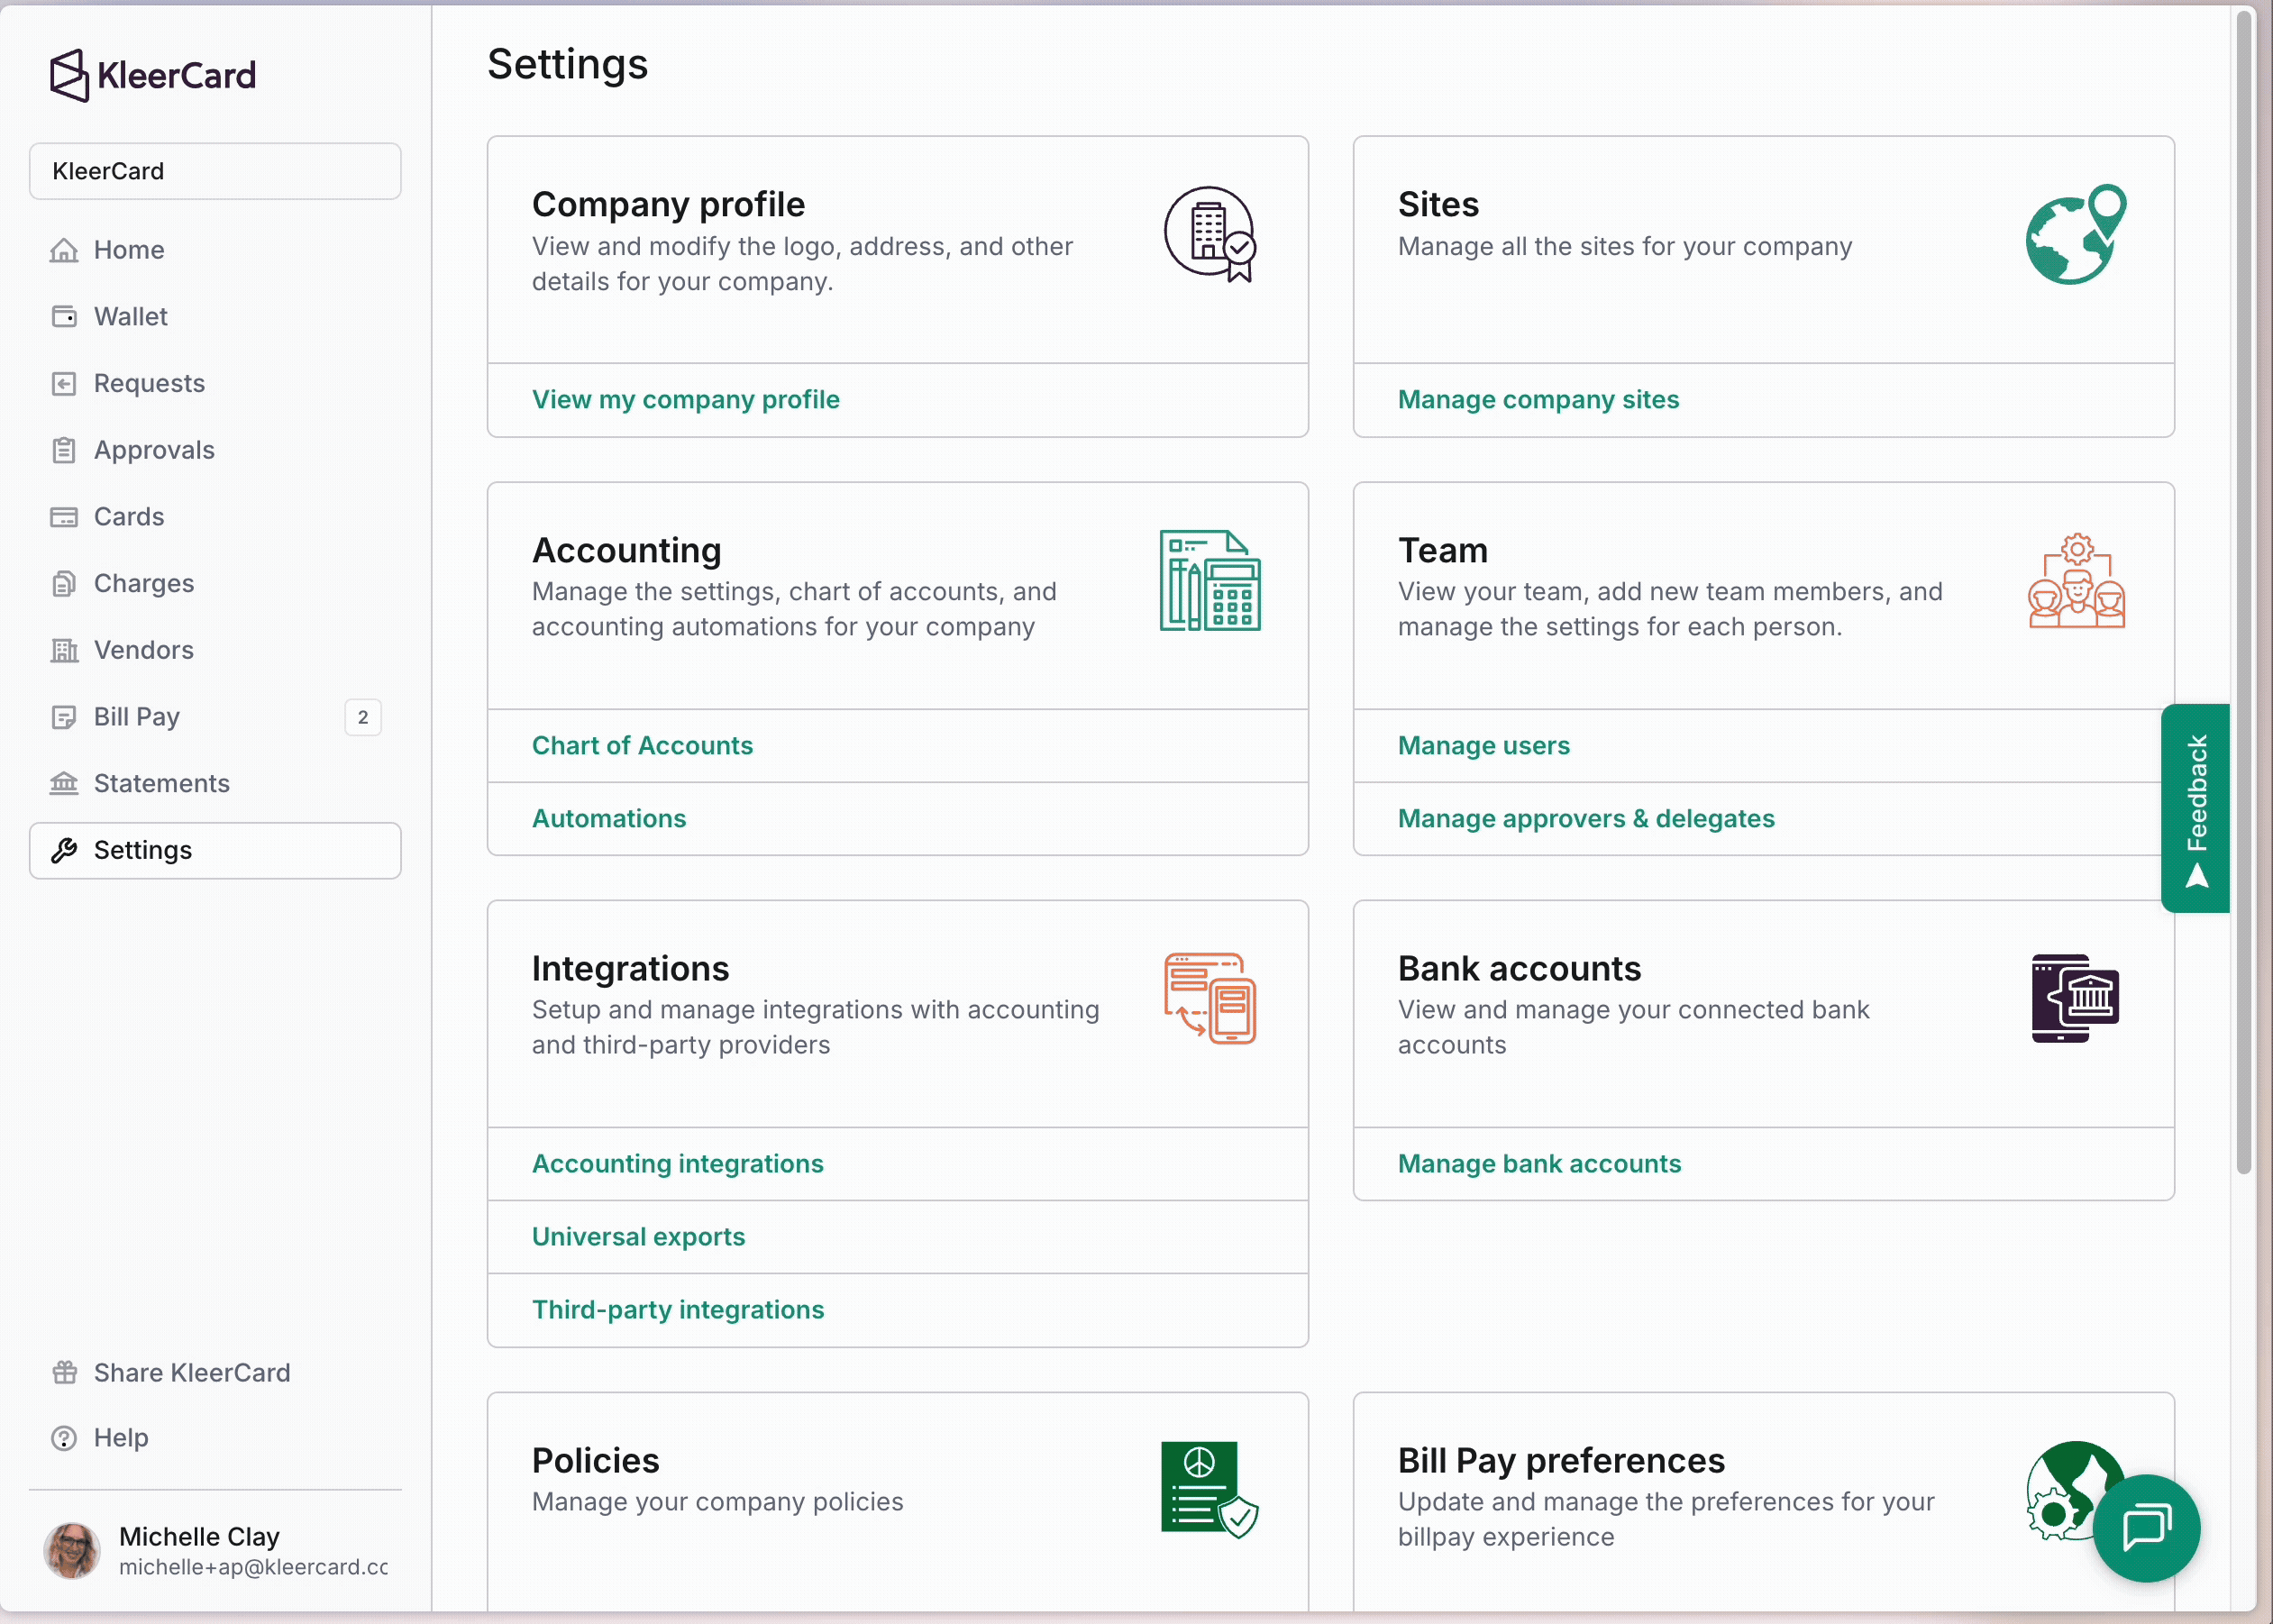Click the Team members icon
This screenshot has width=2273, height=1624.
[x=2076, y=580]
